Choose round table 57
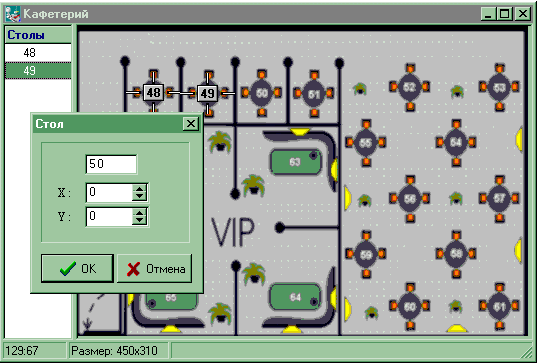538x364 pixels. [x=499, y=198]
